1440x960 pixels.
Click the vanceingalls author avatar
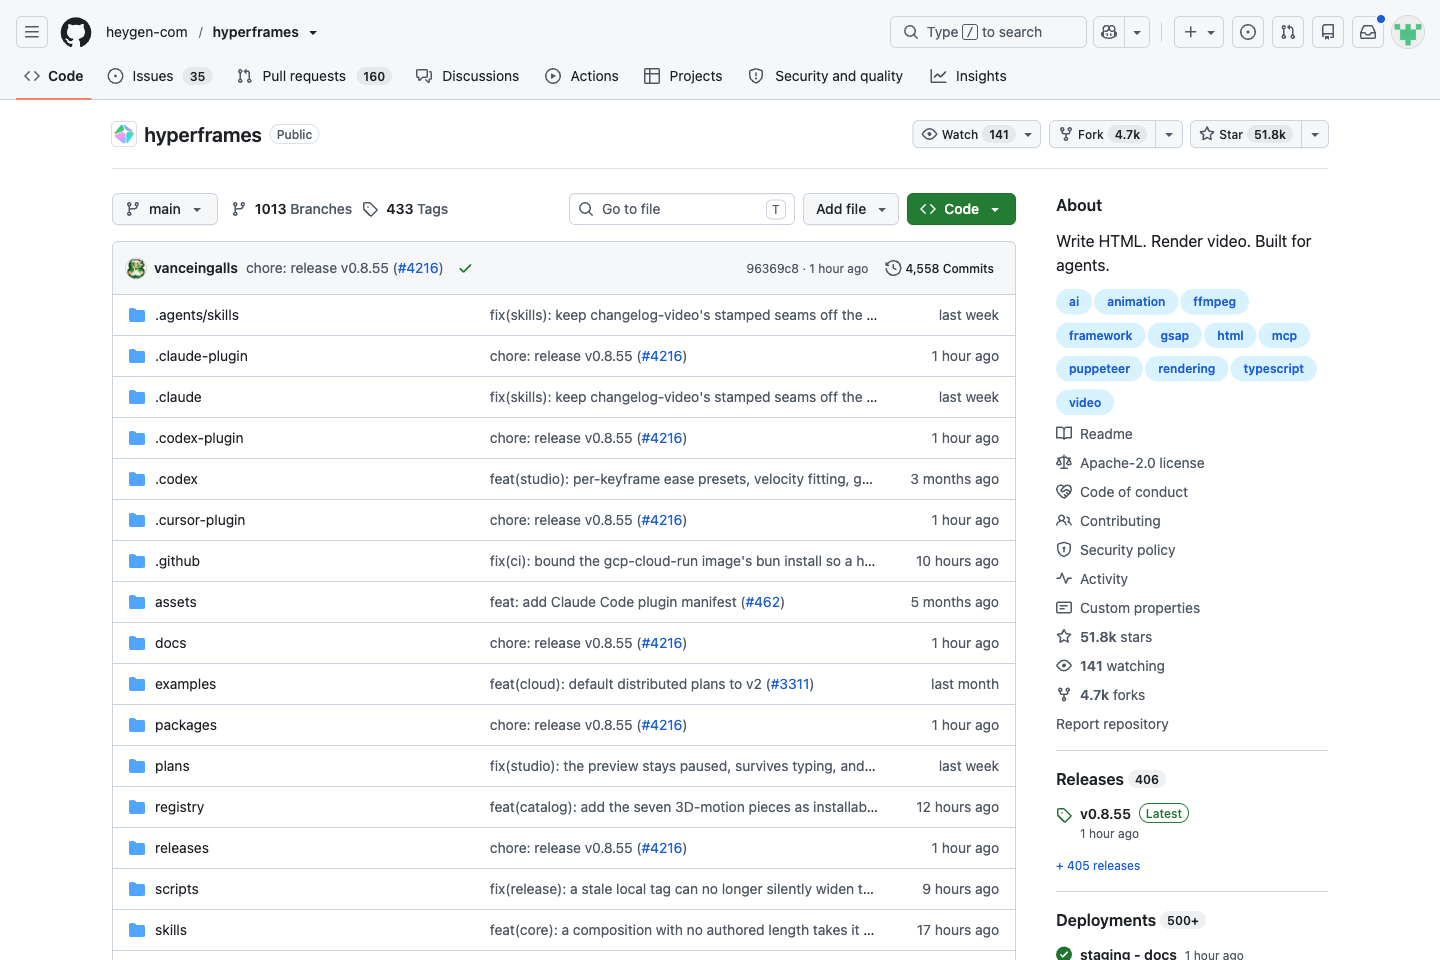coord(136,268)
